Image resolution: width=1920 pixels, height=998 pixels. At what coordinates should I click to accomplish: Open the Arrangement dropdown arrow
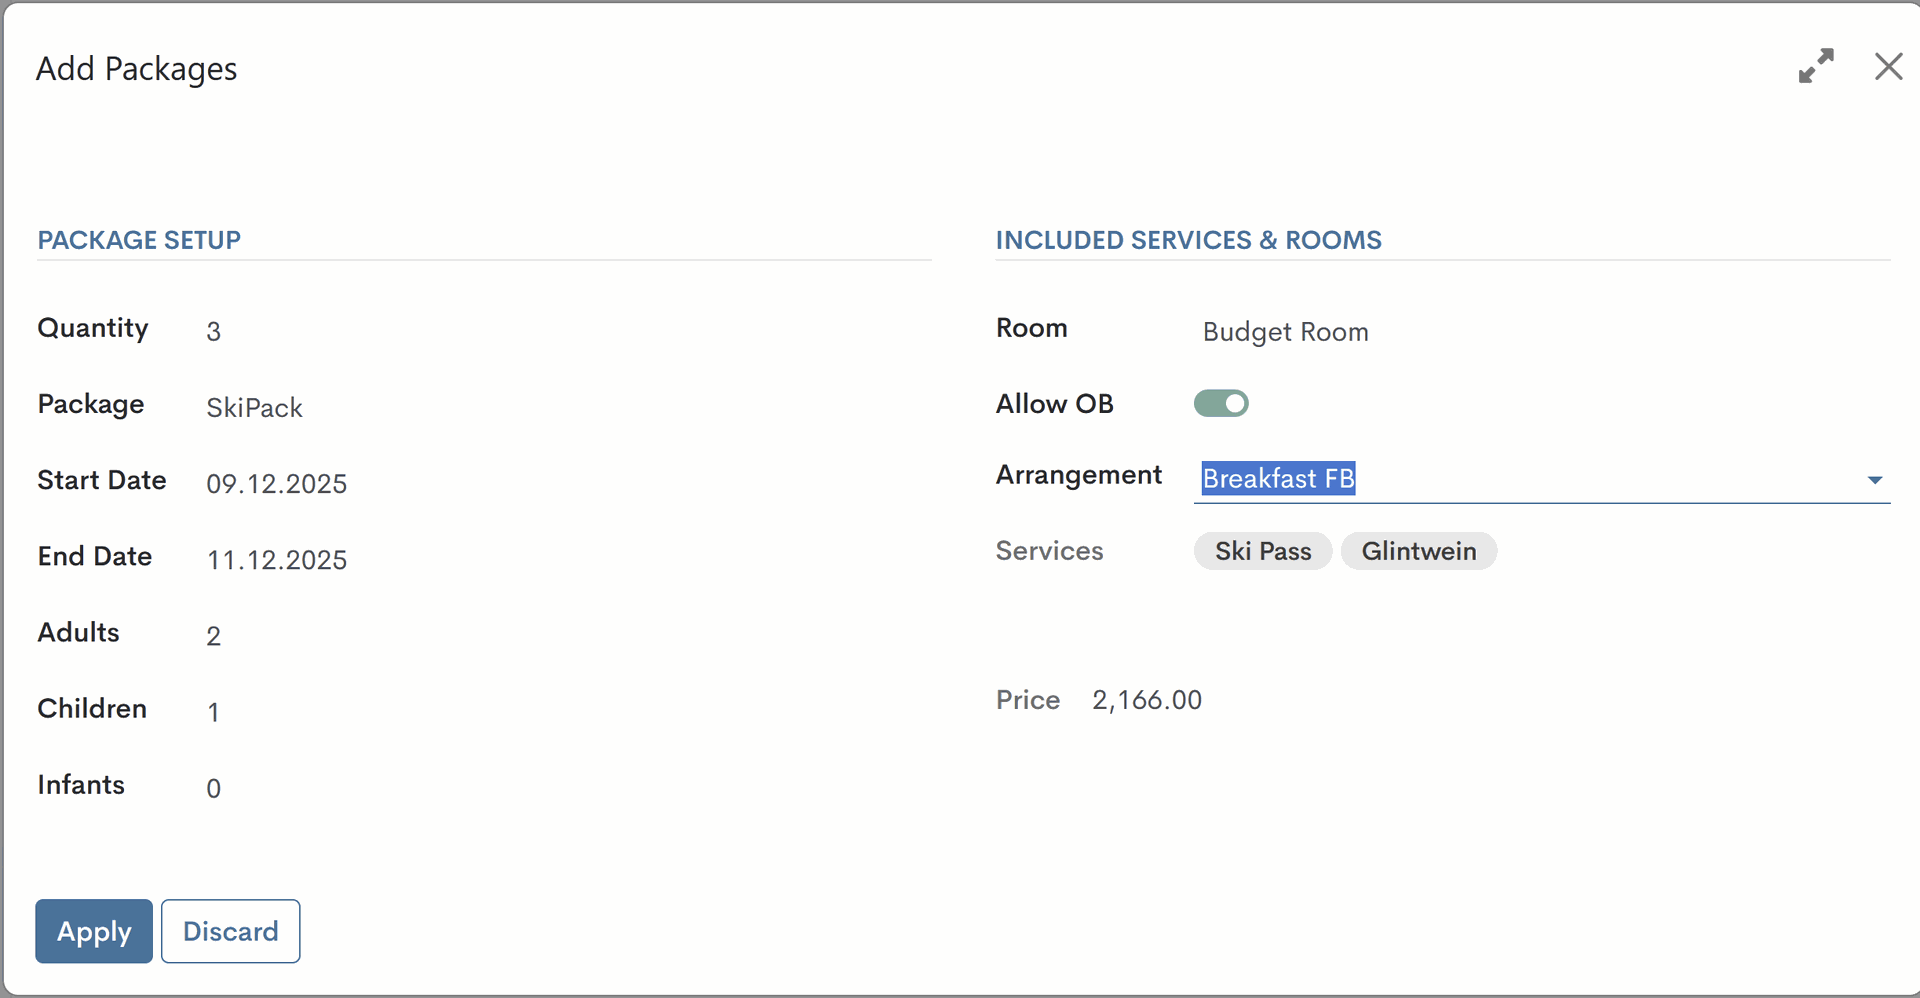click(x=1875, y=480)
